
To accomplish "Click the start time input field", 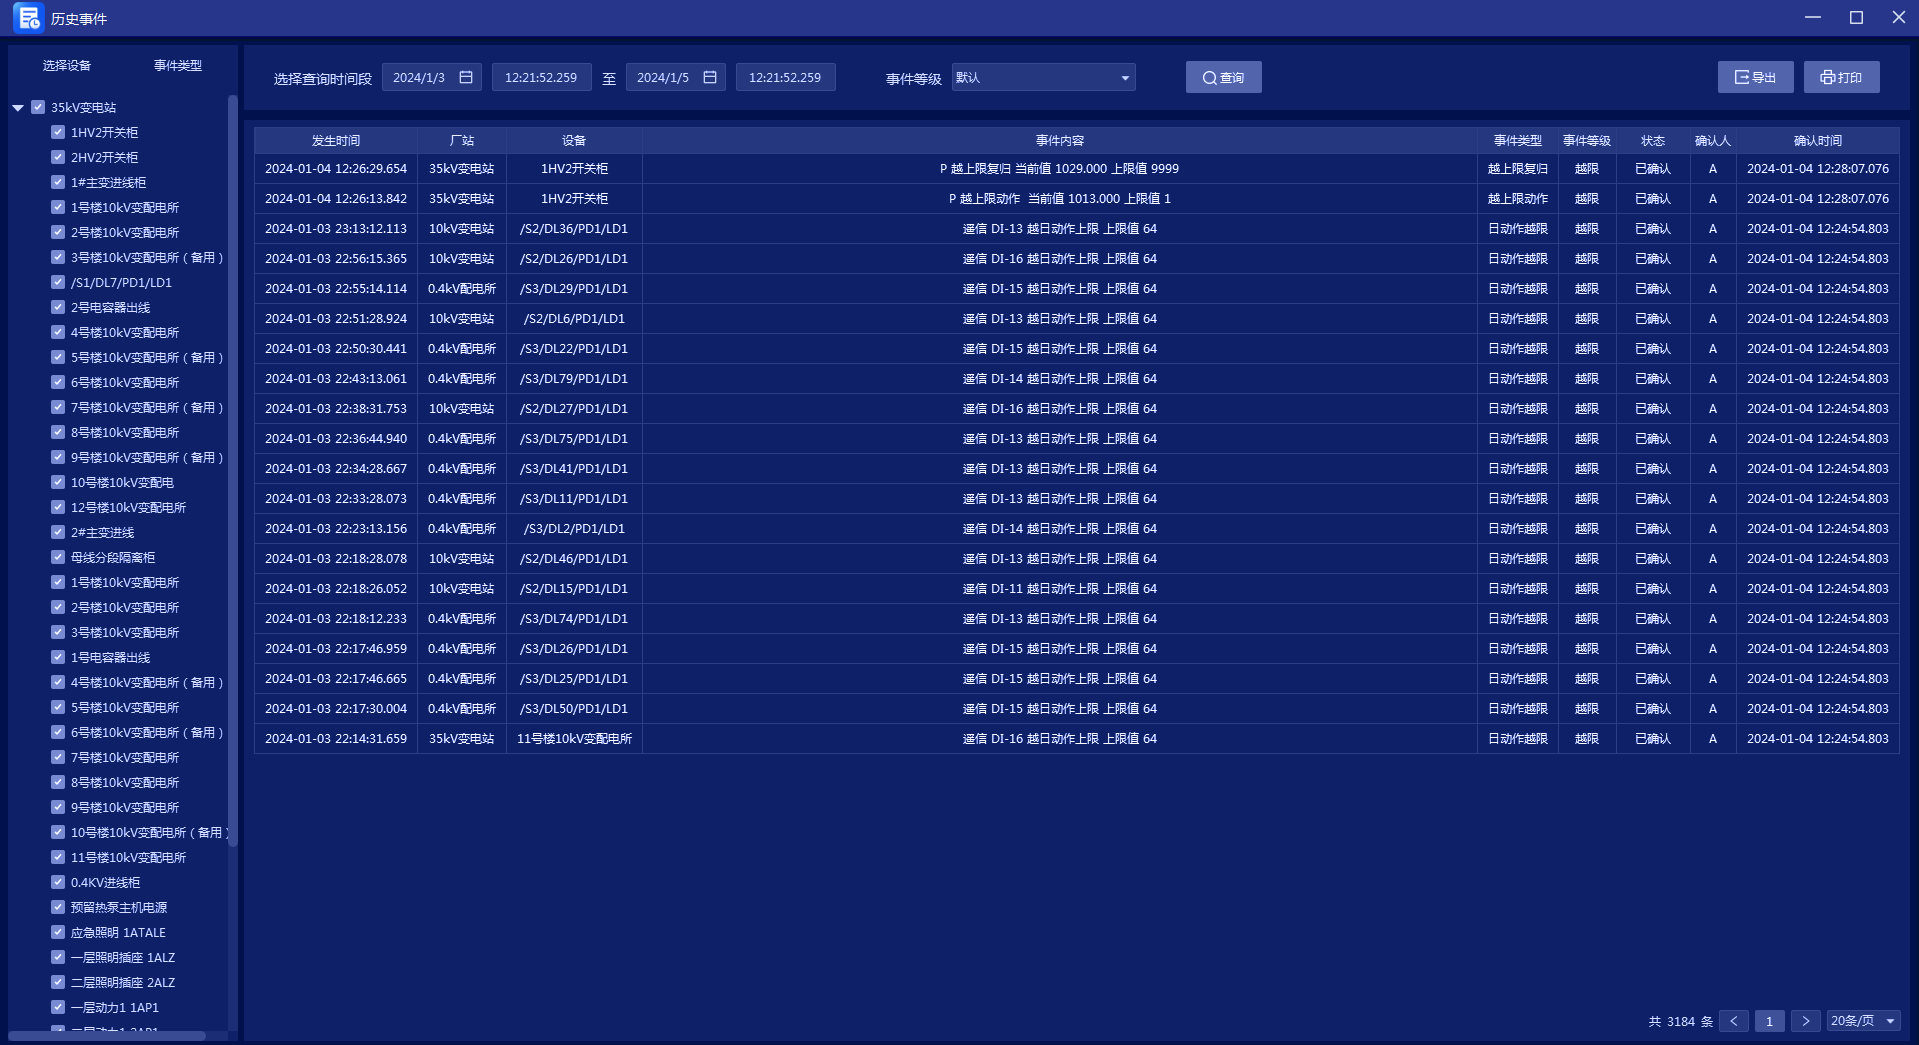I will pyautogui.click(x=541, y=77).
